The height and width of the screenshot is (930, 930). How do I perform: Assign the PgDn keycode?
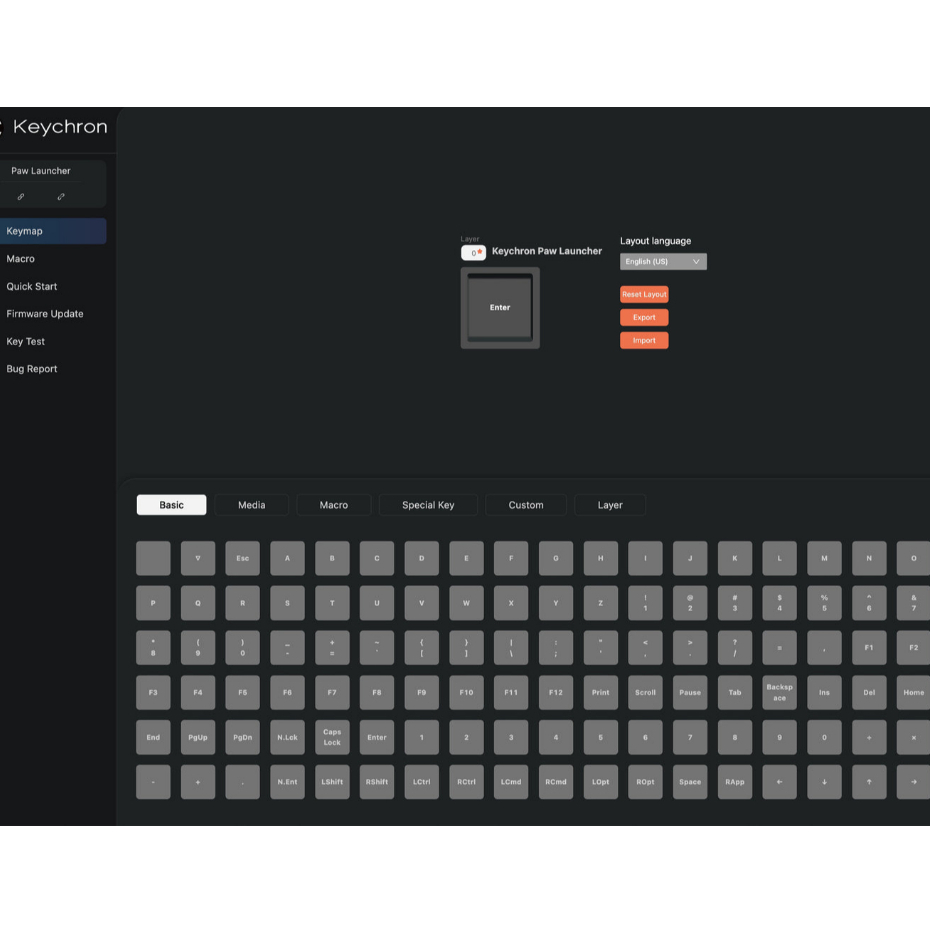(243, 737)
